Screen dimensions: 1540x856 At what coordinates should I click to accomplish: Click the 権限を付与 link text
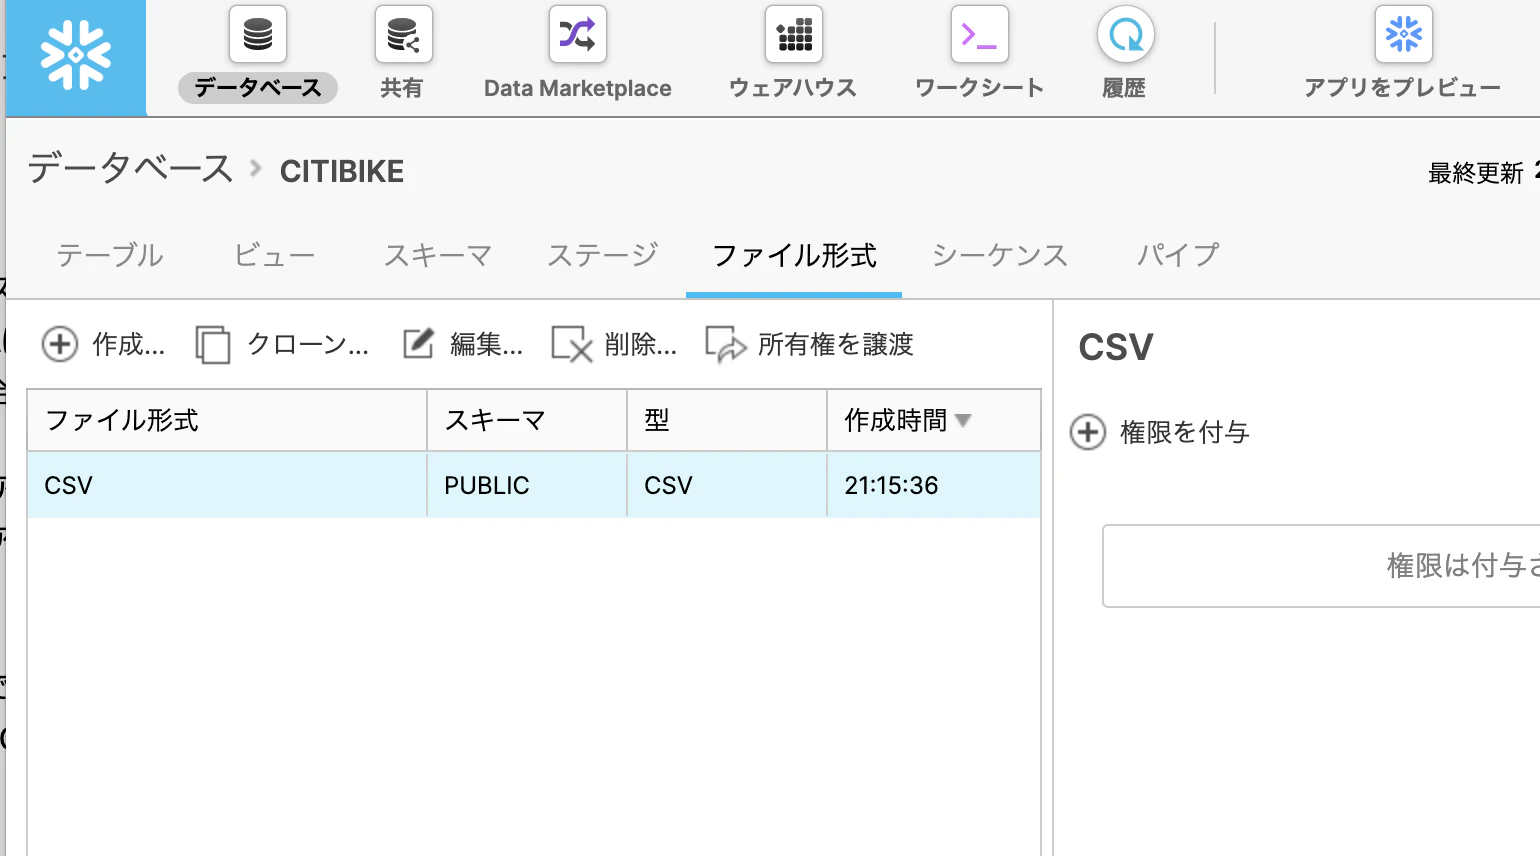pyautogui.click(x=1185, y=432)
